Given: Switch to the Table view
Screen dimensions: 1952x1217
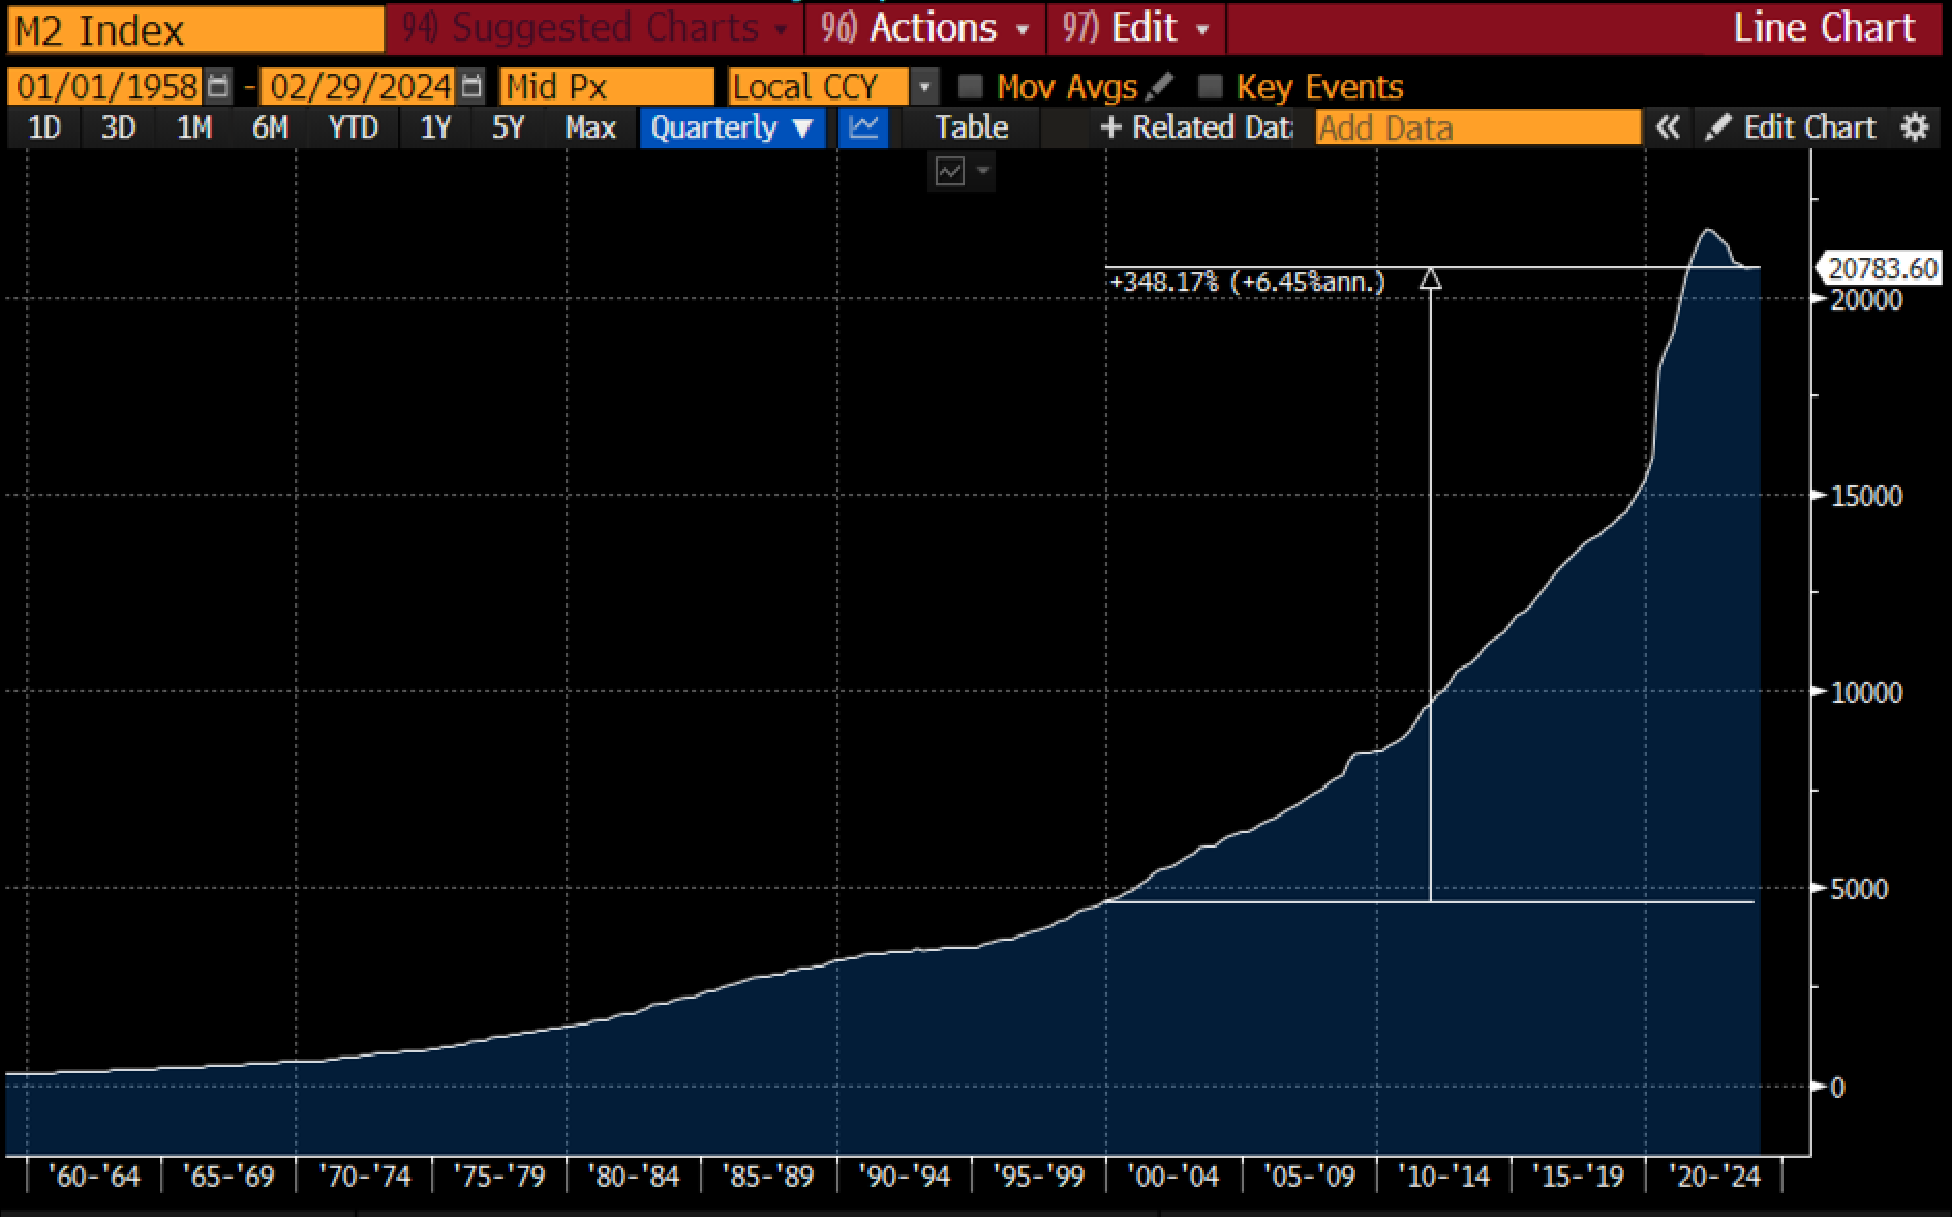Looking at the screenshot, I should [971, 128].
